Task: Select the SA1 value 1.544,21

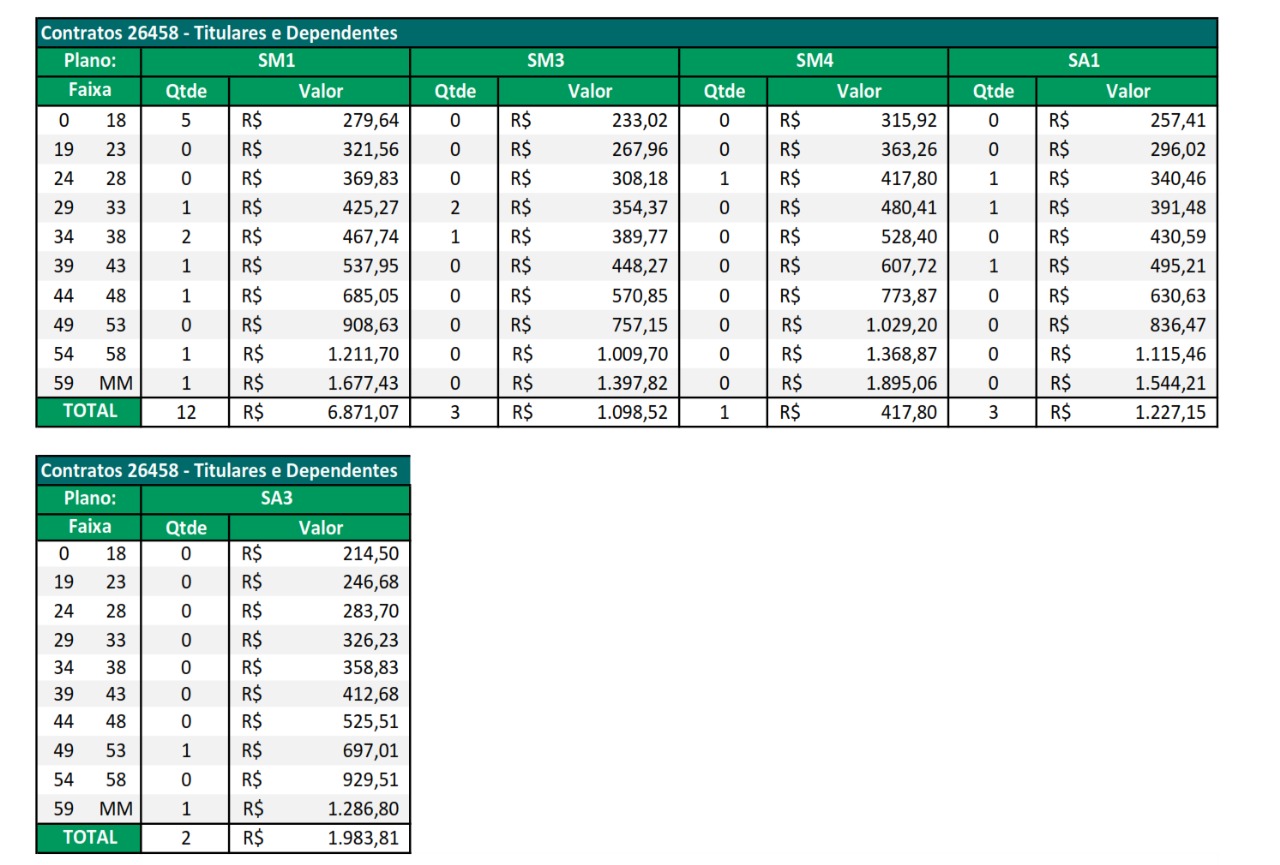Action: click(1170, 383)
